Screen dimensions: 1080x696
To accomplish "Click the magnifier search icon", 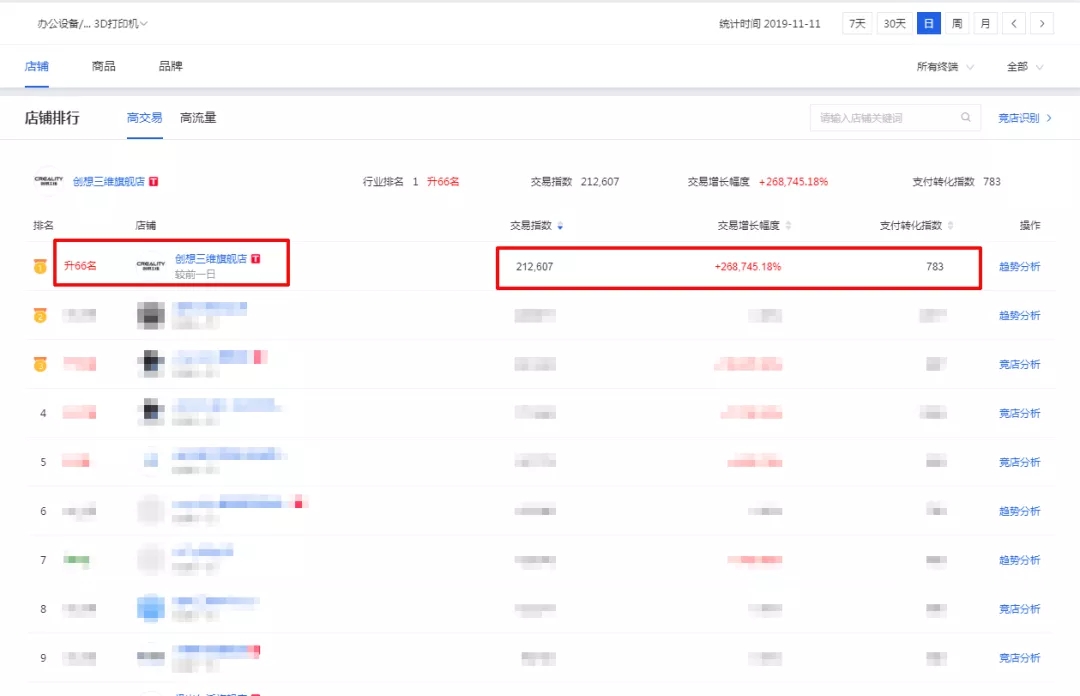I will tap(966, 117).
